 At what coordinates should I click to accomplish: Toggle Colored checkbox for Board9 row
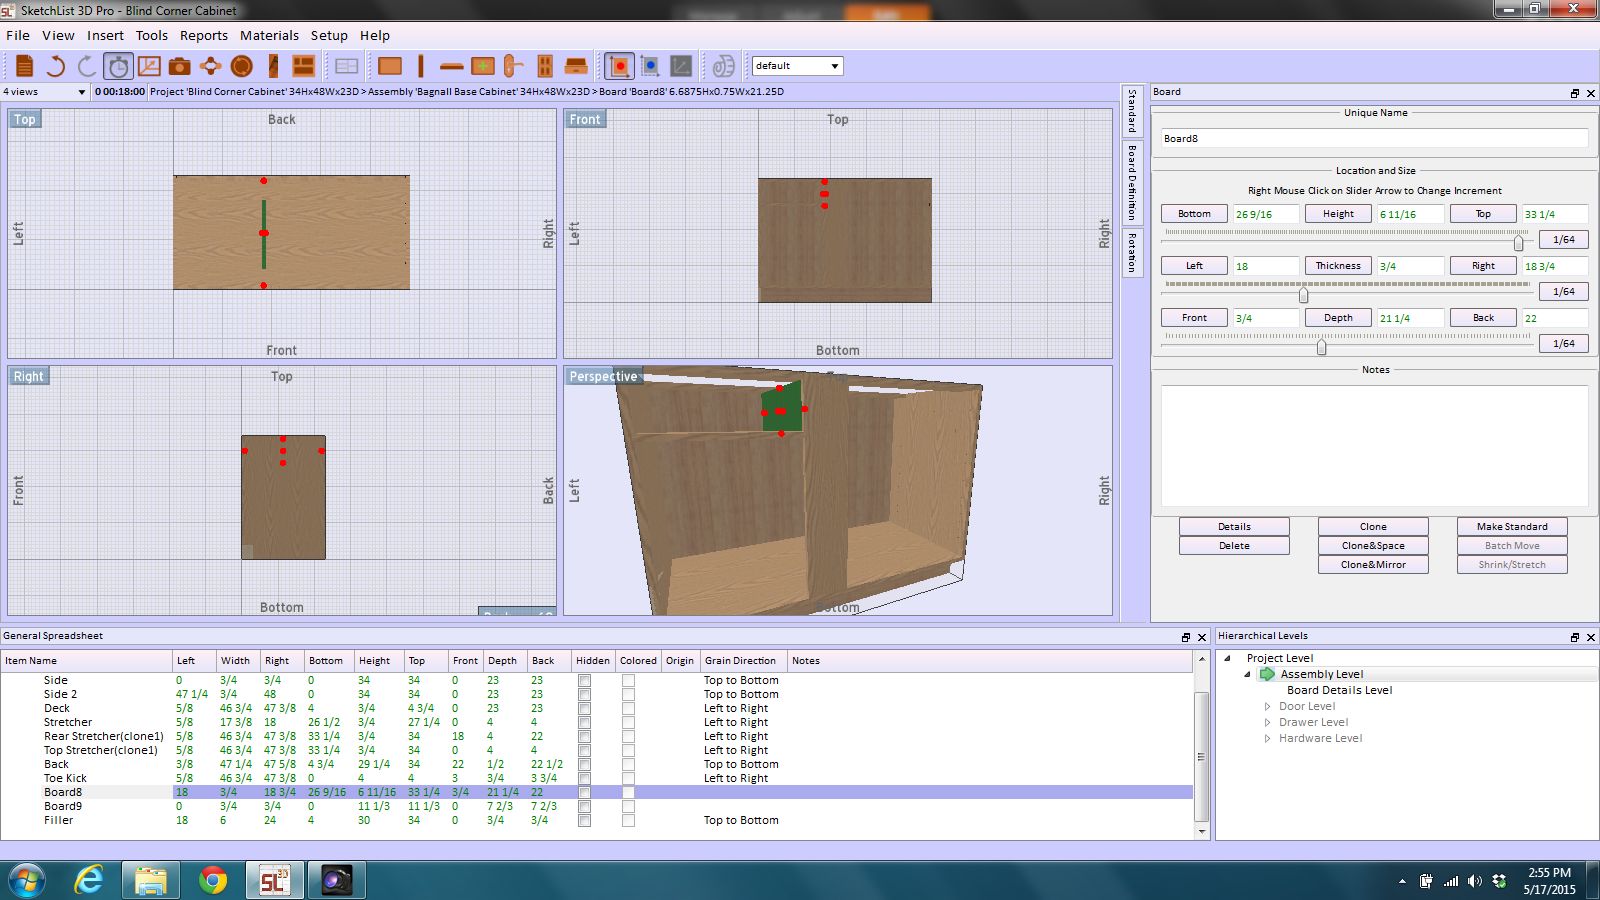tap(628, 806)
